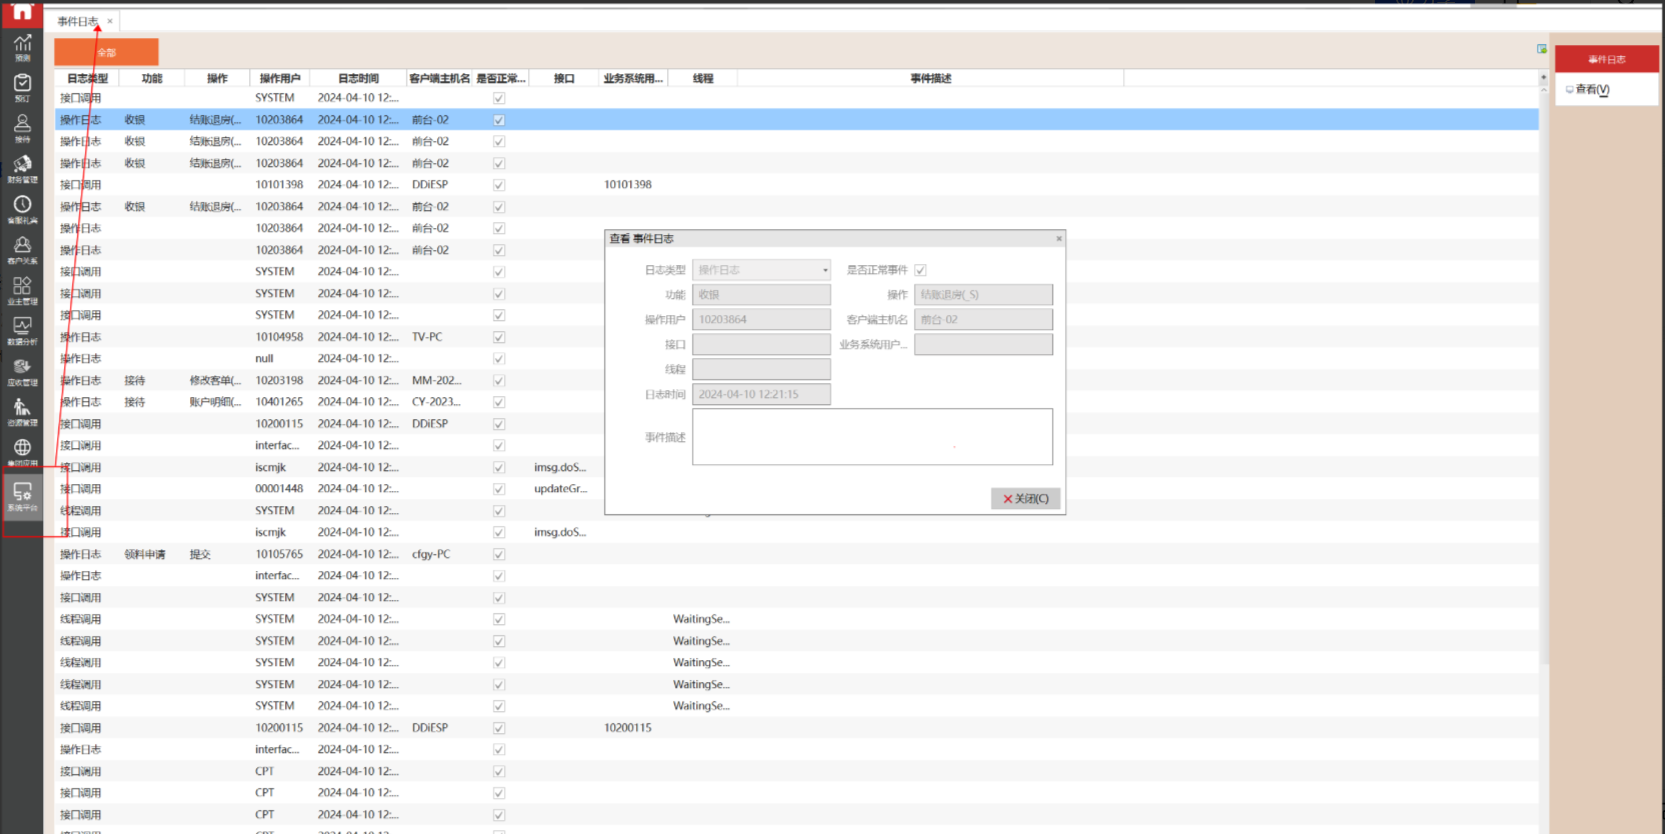Screen dimensions: 1665x834
Task: Click the 日志类型 column header
Action: pos(87,78)
